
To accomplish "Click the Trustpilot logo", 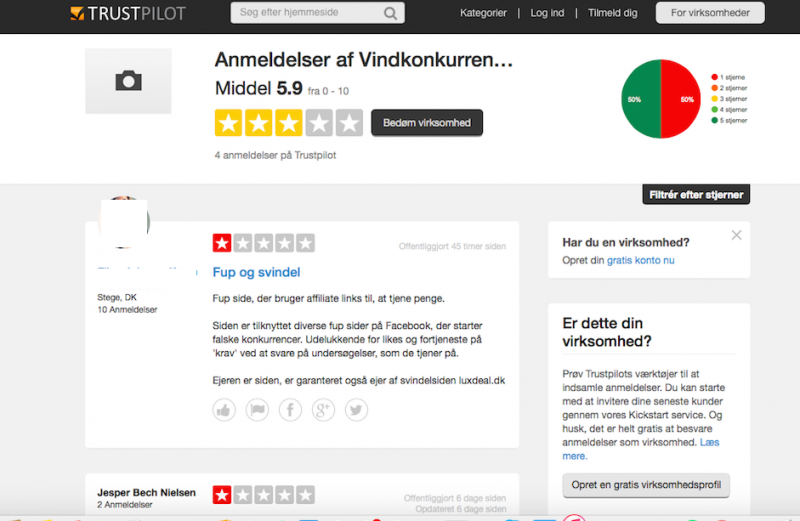I will pos(128,13).
